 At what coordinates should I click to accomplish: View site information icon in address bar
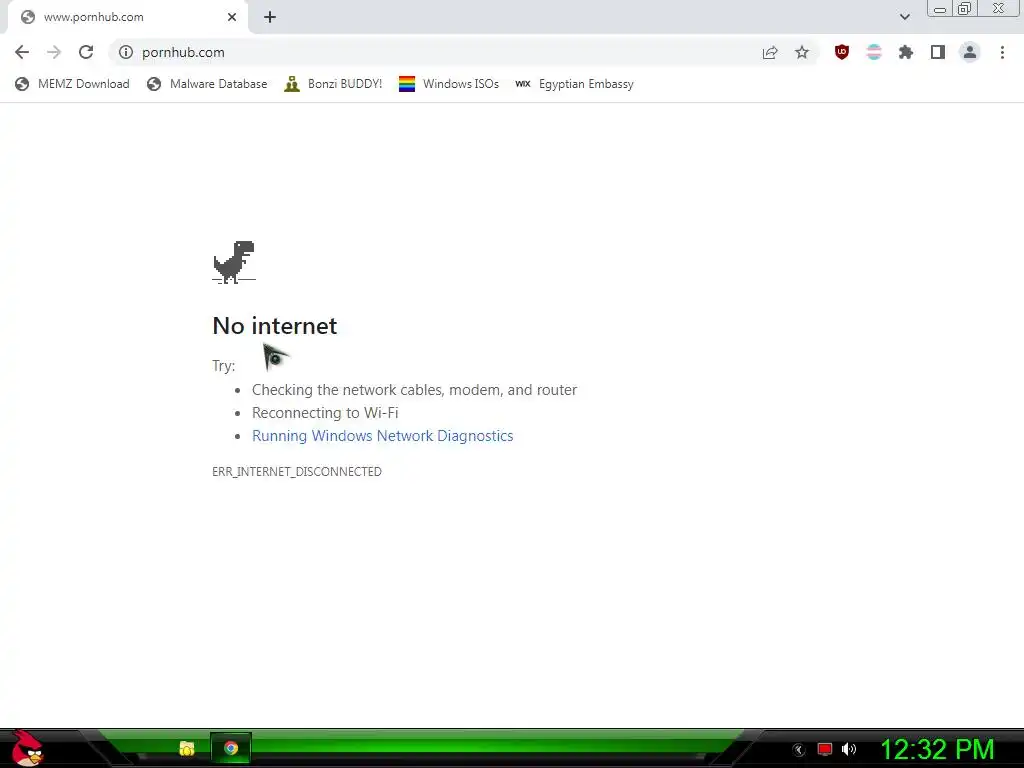125,52
